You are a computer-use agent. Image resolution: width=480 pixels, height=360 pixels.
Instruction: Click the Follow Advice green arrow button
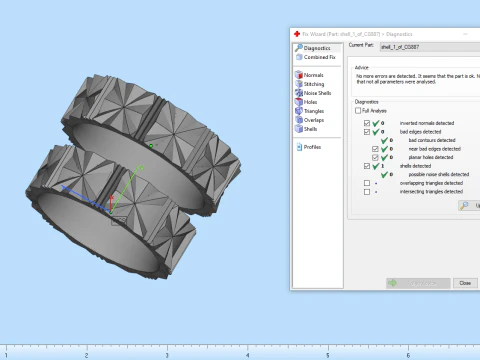point(418,283)
